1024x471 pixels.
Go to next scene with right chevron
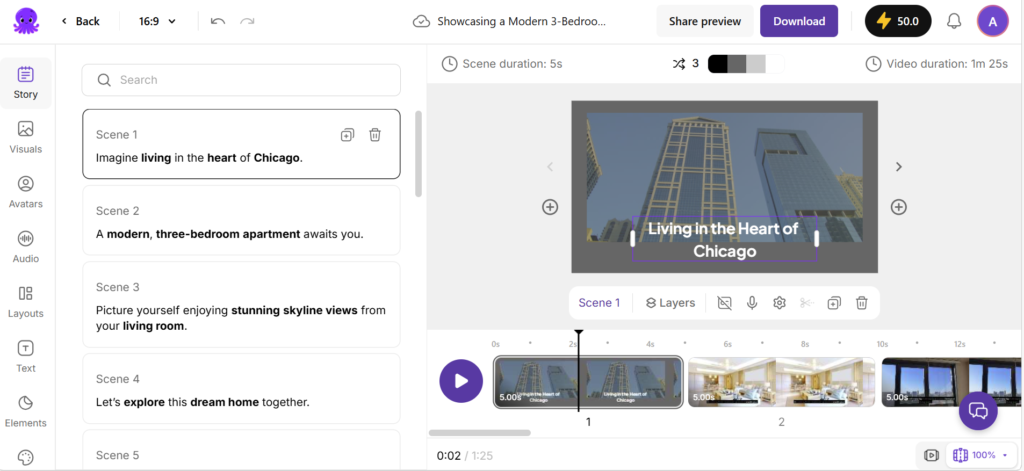[898, 167]
